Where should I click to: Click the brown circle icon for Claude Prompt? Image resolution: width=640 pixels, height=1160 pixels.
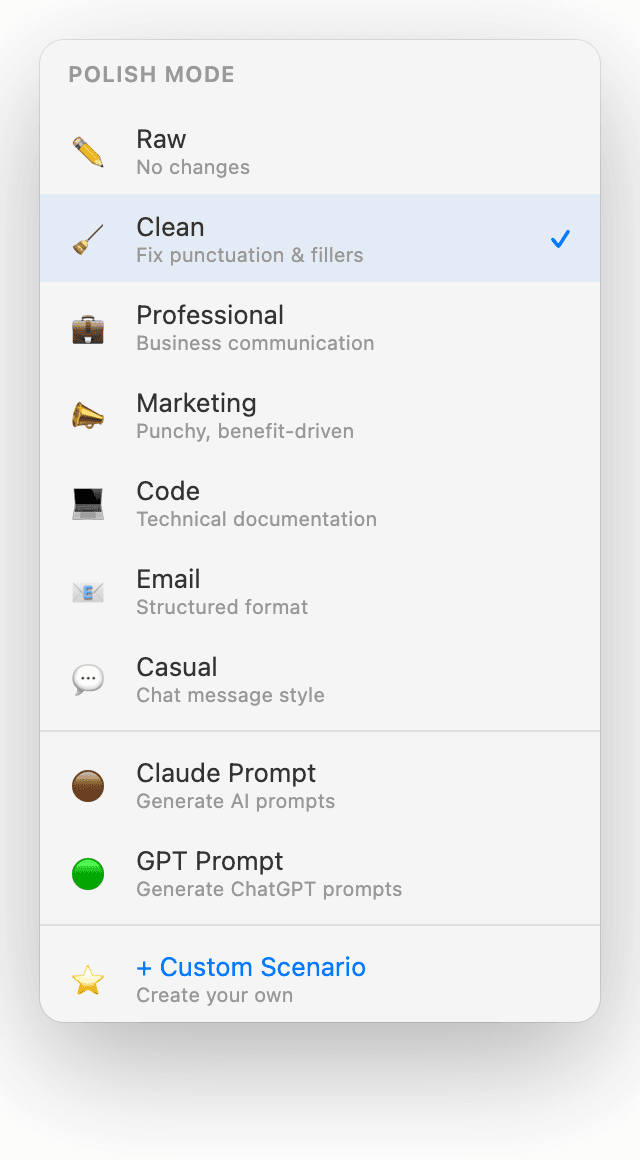[88, 785]
